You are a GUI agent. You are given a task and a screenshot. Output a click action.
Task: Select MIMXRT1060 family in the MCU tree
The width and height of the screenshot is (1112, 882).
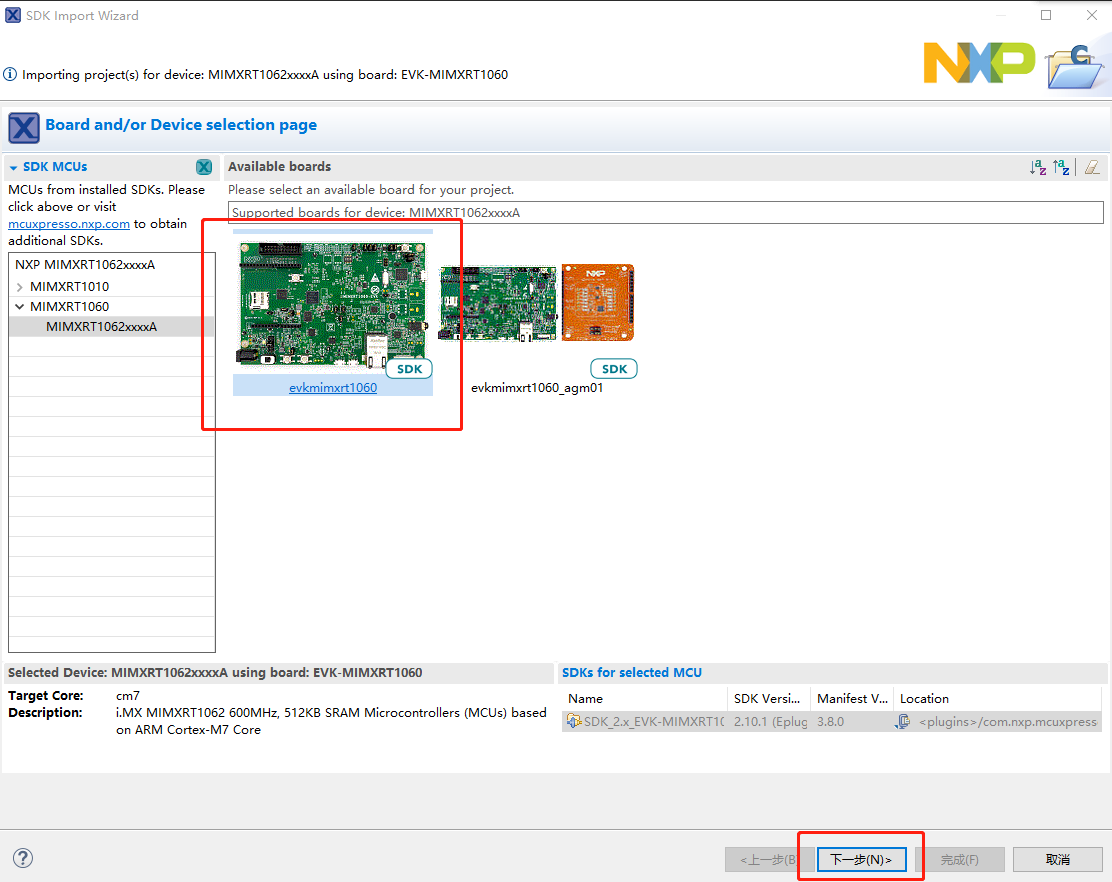click(x=70, y=306)
